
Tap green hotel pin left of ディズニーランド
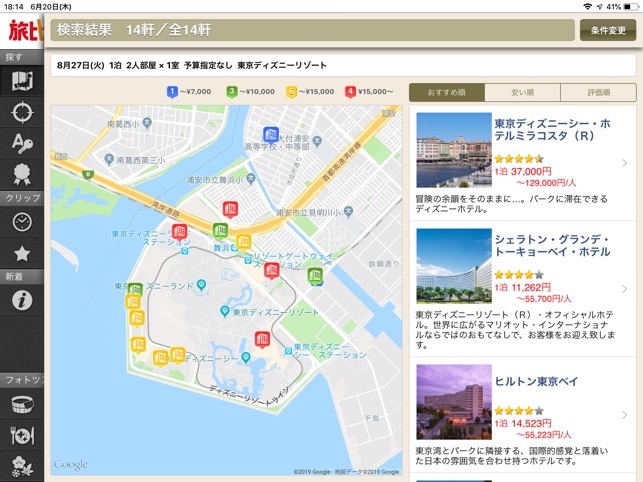[x=135, y=289]
